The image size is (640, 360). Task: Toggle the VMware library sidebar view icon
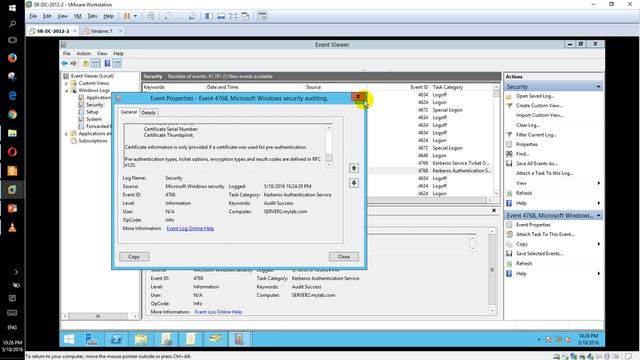coord(209,16)
